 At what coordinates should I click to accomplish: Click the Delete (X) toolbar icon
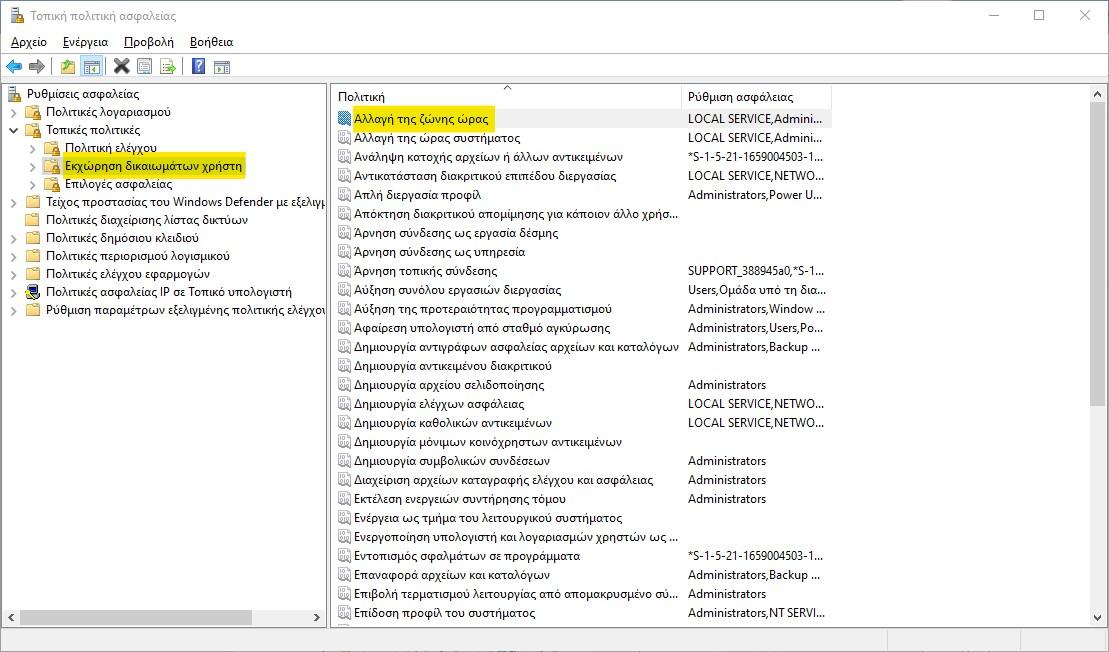coord(122,66)
